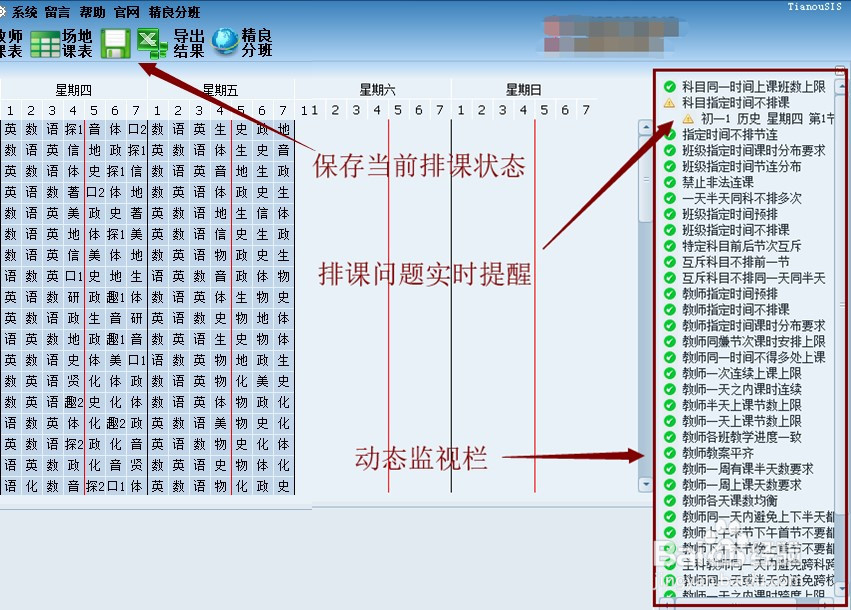
Task: Click green check icon beside 互斥科目不排前一节
Action: [670, 262]
